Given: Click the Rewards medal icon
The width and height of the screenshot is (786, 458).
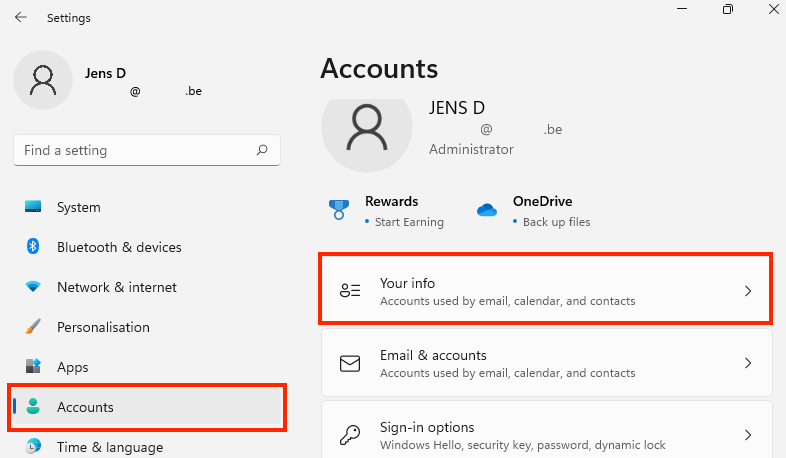Looking at the screenshot, I should [339, 210].
